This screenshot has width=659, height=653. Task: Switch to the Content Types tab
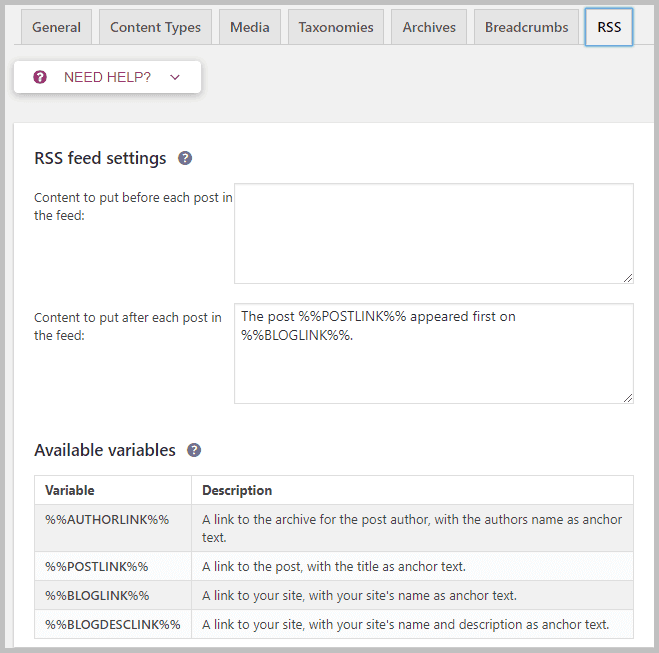tap(155, 27)
